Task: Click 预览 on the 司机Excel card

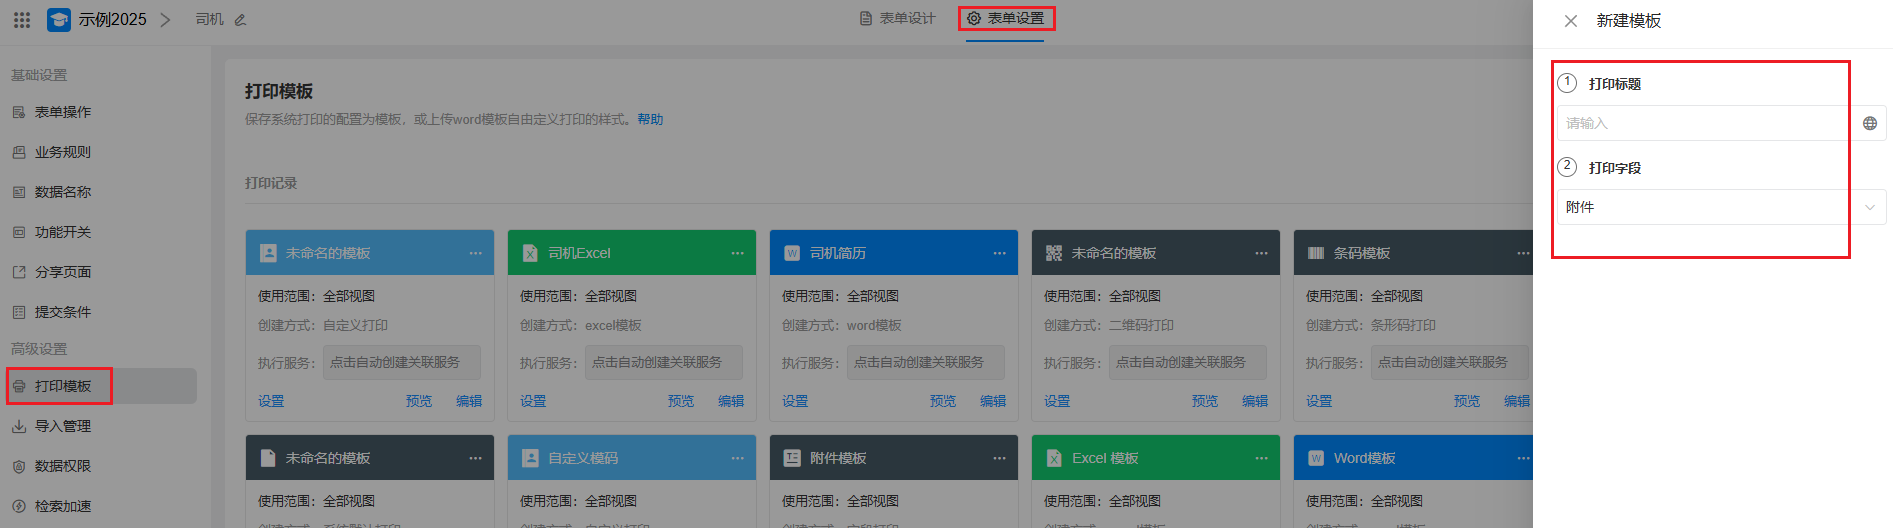Action: tap(681, 401)
